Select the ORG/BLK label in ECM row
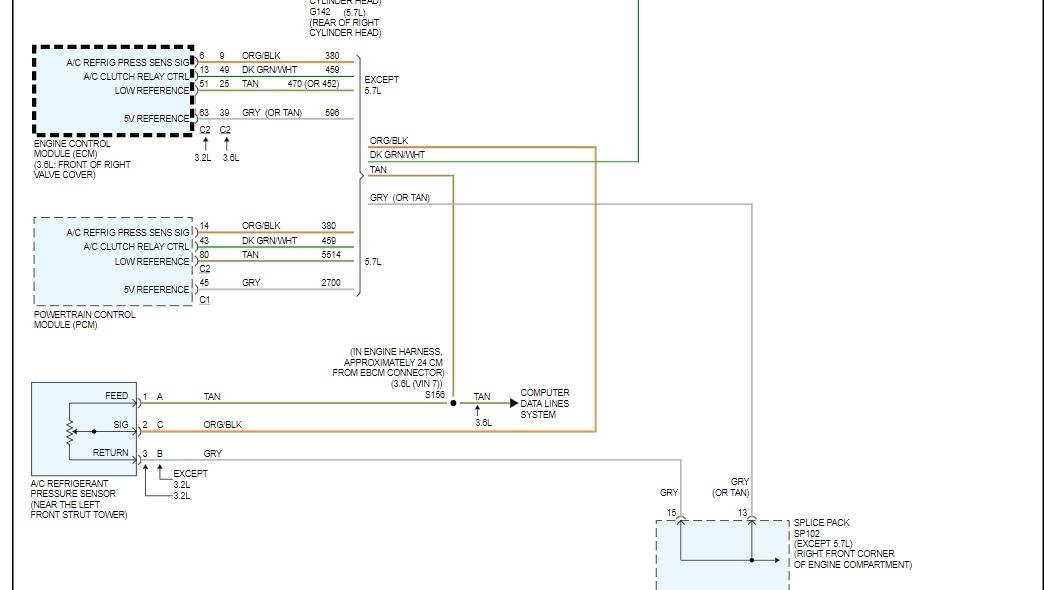 [x=261, y=56]
